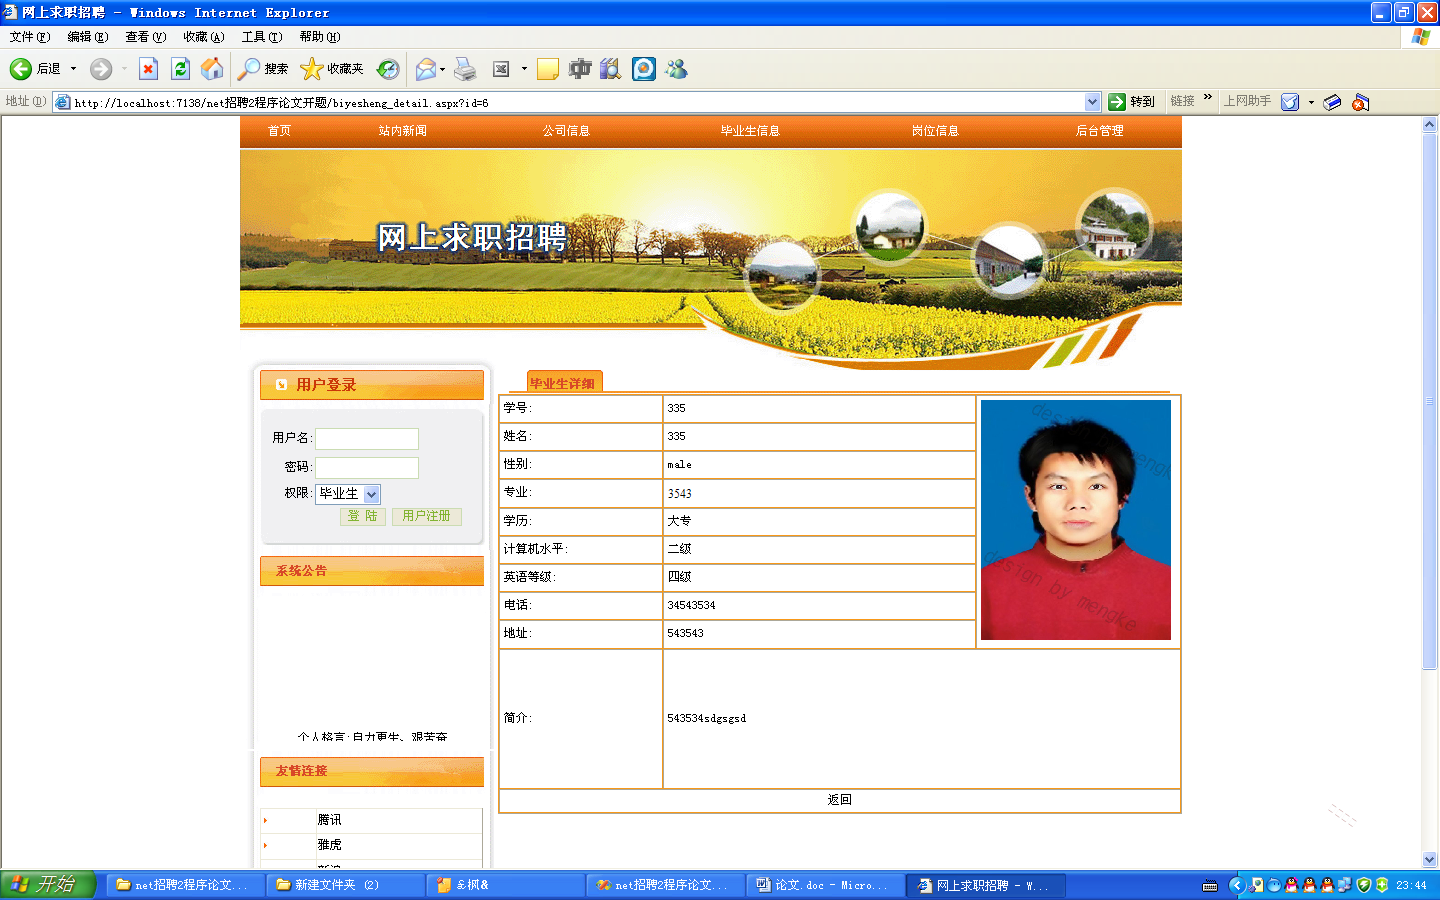Open the Back button dropdown arrow
Image resolution: width=1440 pixels, height=900 pixels.
click(x=71, y=68)
